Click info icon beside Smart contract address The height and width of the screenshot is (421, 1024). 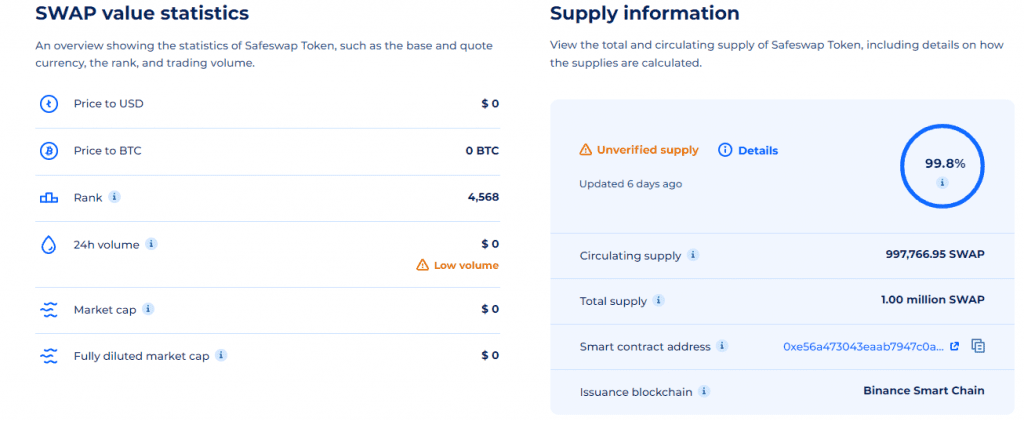click(x=722, y=346)
